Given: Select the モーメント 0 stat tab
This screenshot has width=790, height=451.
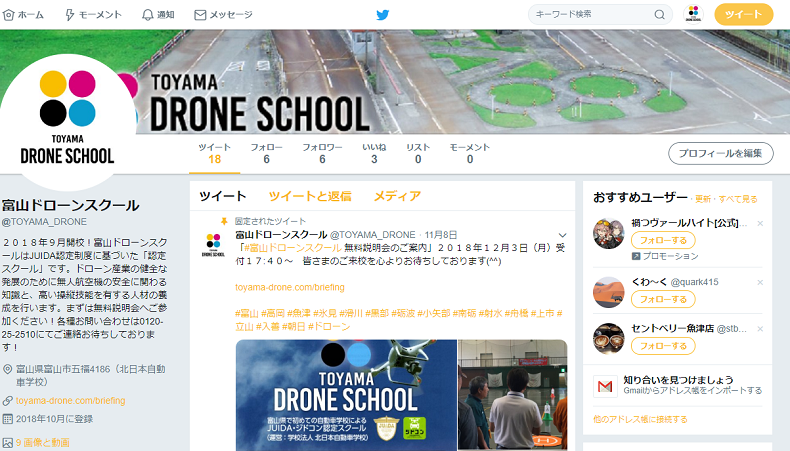Looking at the screenshot, I should (470, 154).
